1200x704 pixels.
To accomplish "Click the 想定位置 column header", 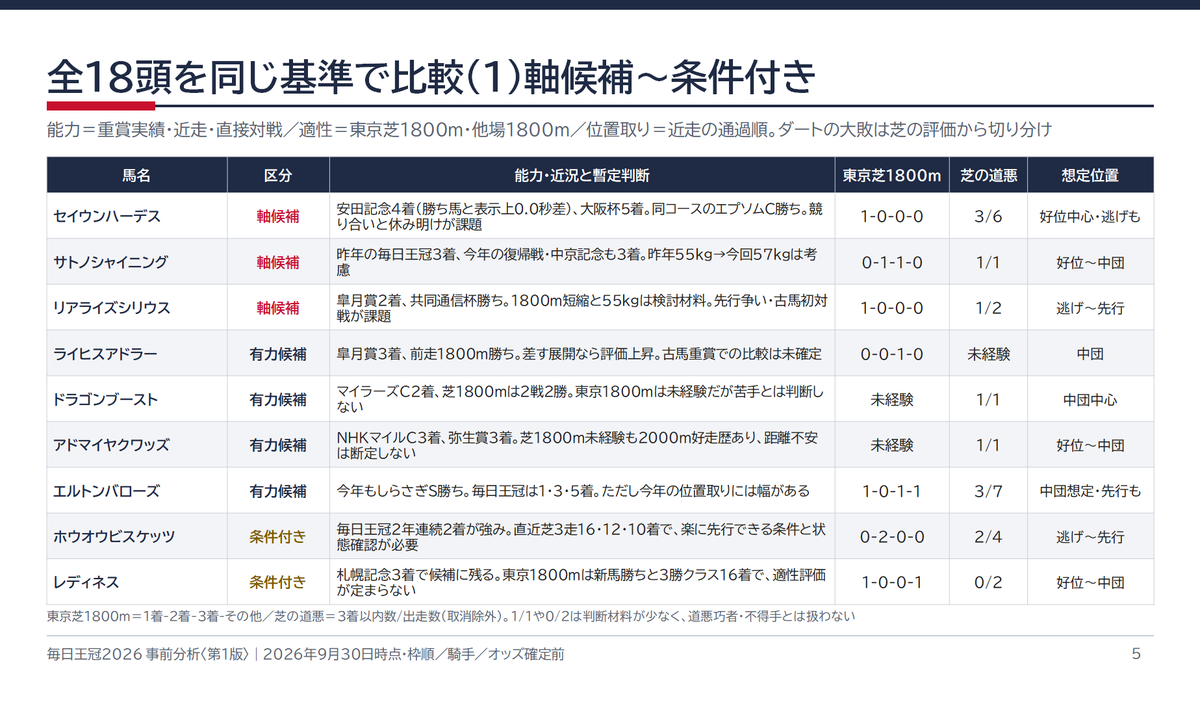I will (x=1090, y=175).
